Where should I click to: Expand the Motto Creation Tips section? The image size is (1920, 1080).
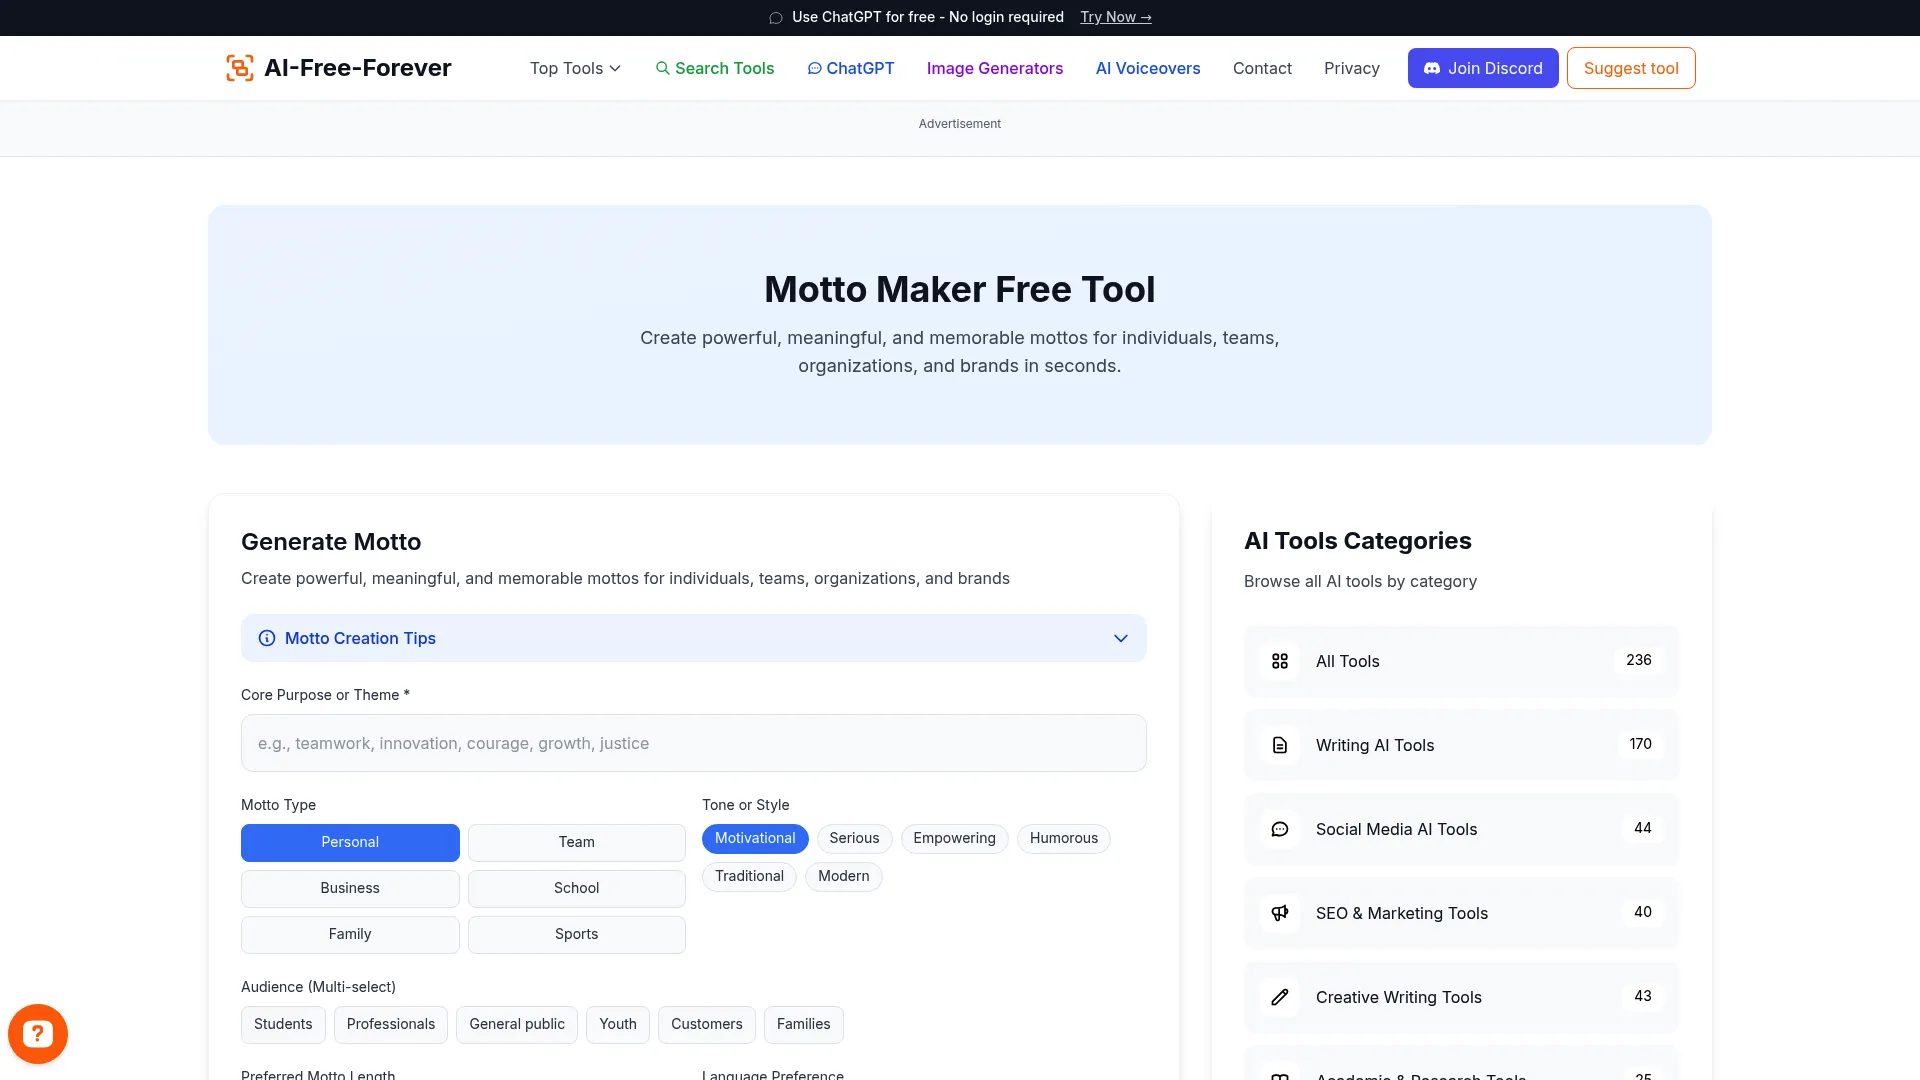tap(1120, 638)
